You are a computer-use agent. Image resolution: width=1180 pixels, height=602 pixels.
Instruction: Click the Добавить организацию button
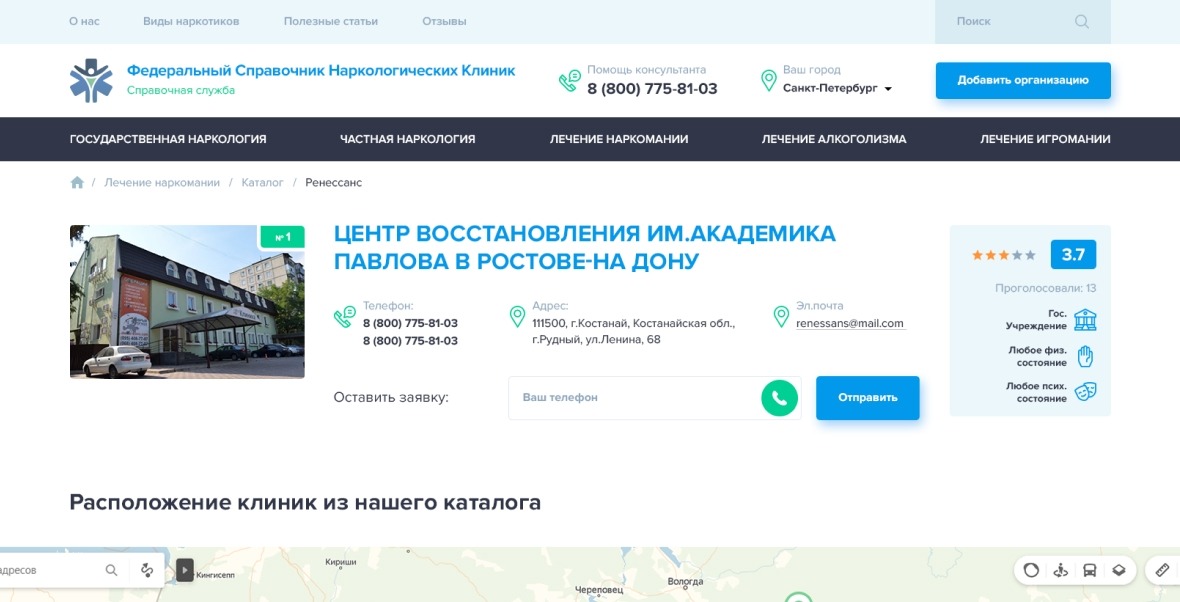[1022, 80]
